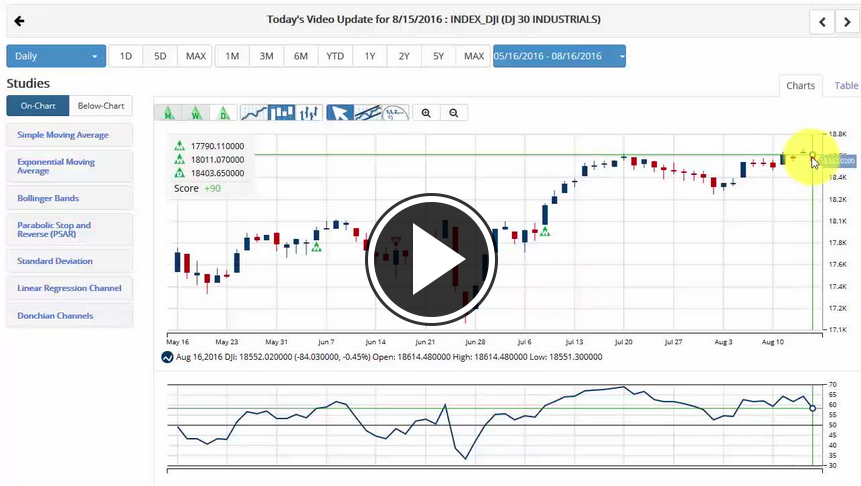The width and height of the screenshot is (861, 486).
Task: Switch to the On-Chart studies tab
Action: coord(38,105)
